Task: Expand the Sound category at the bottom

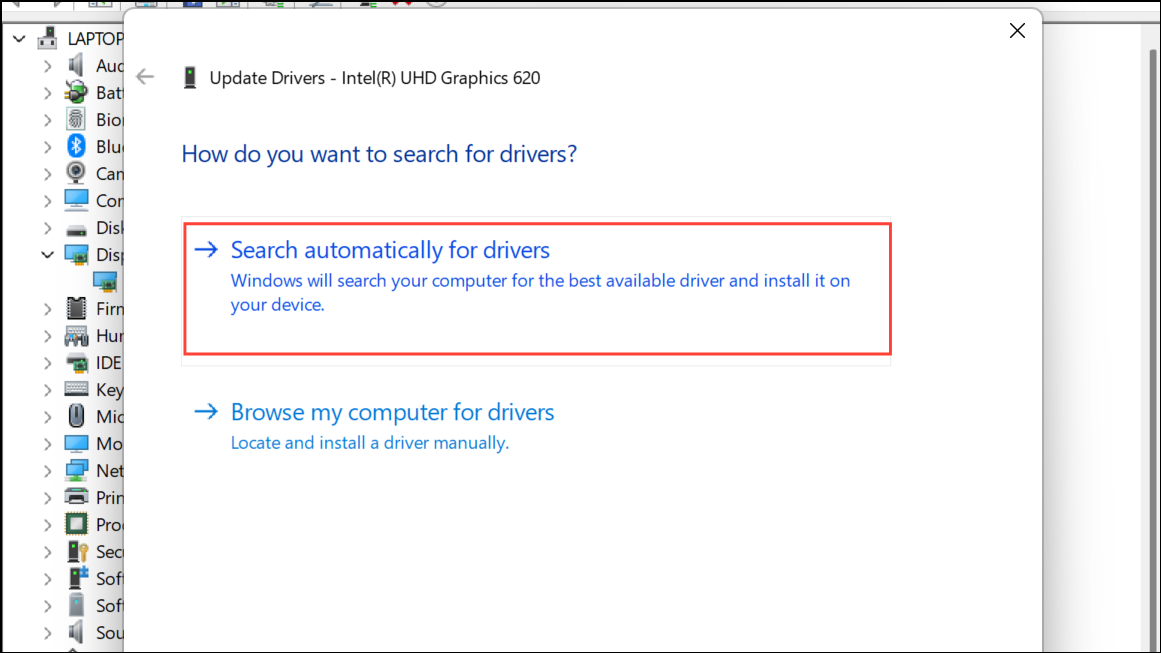Action: 48,632
